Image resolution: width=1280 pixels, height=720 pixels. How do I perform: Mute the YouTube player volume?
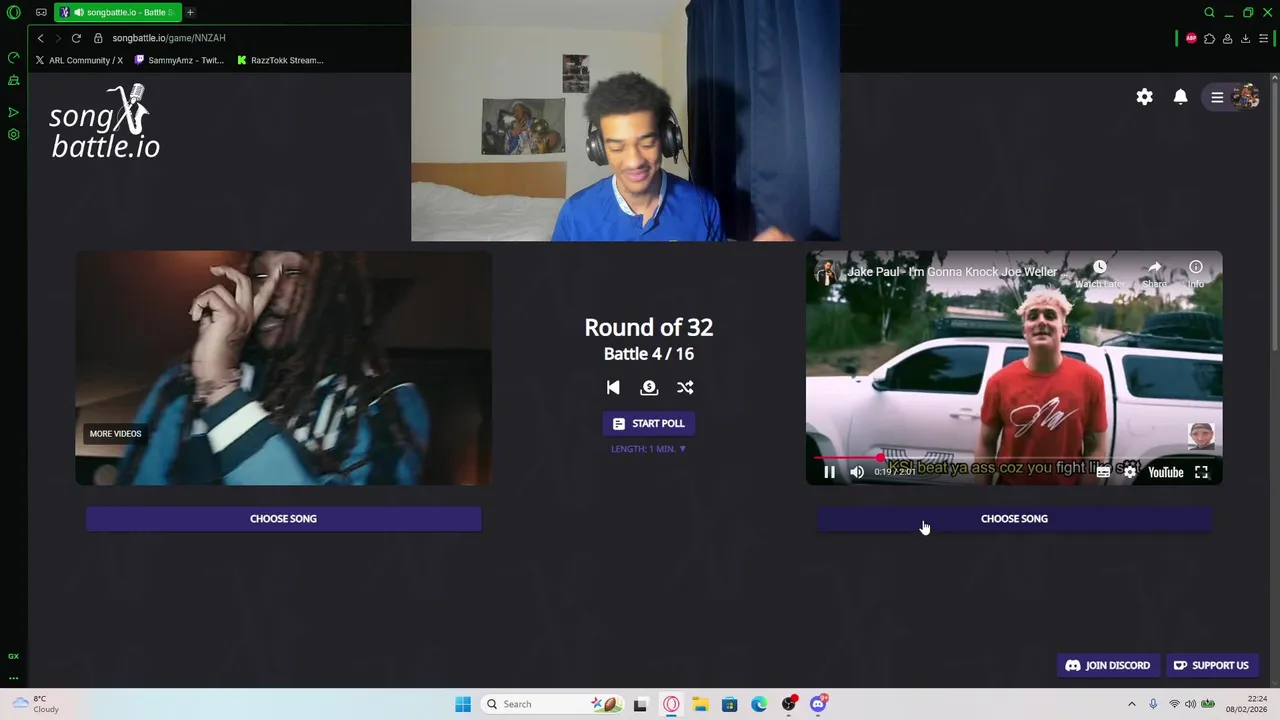[x=857, y=472]
